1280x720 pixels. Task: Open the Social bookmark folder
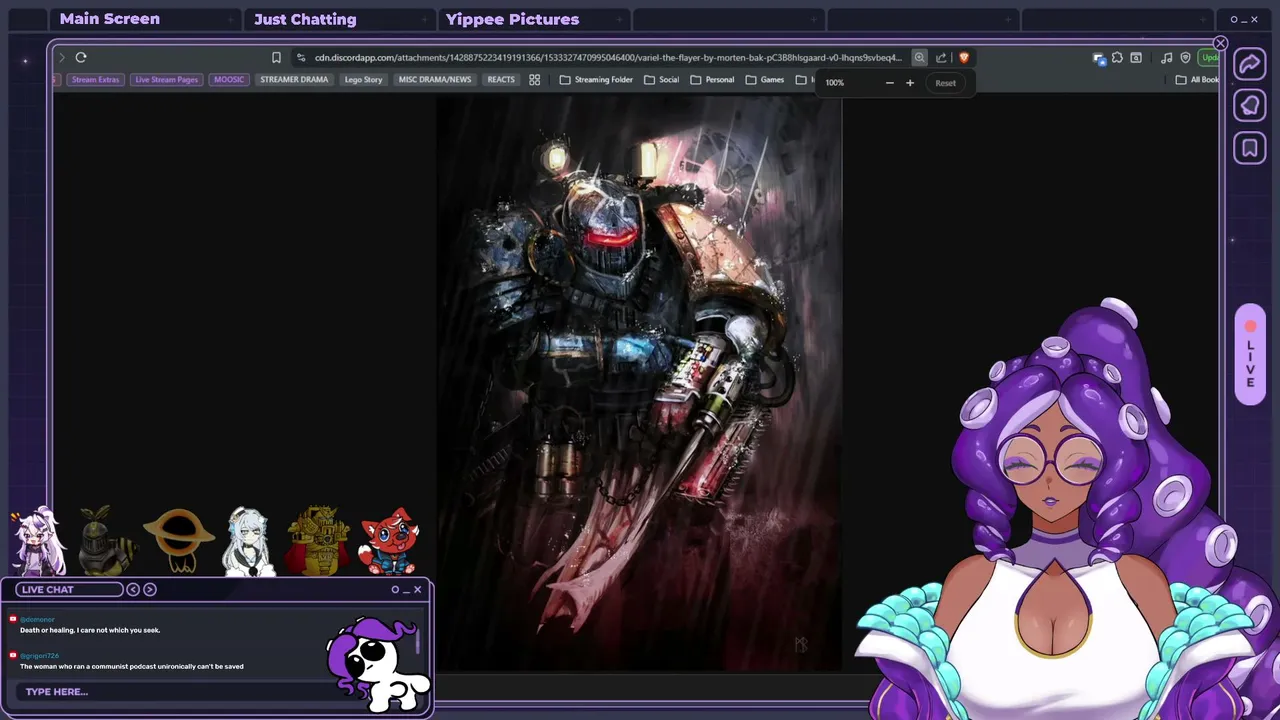(662, 80)
